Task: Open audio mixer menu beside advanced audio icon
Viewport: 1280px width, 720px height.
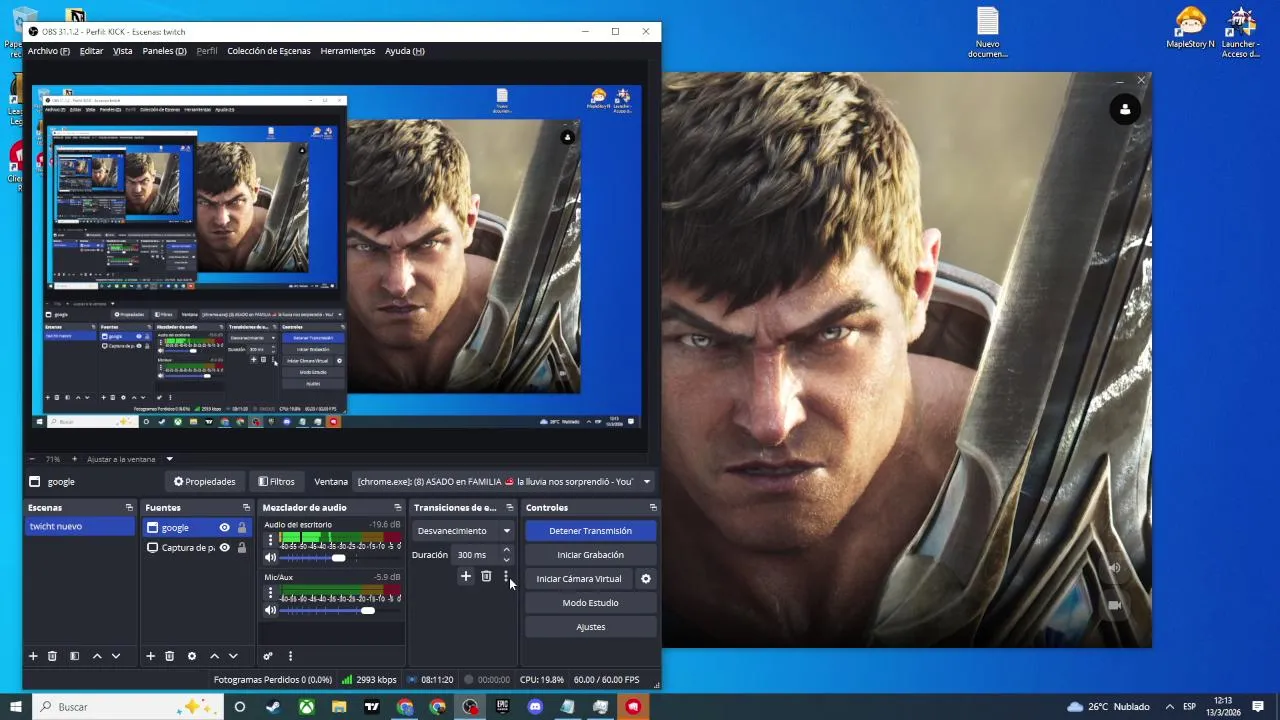Action: point(290,656)
